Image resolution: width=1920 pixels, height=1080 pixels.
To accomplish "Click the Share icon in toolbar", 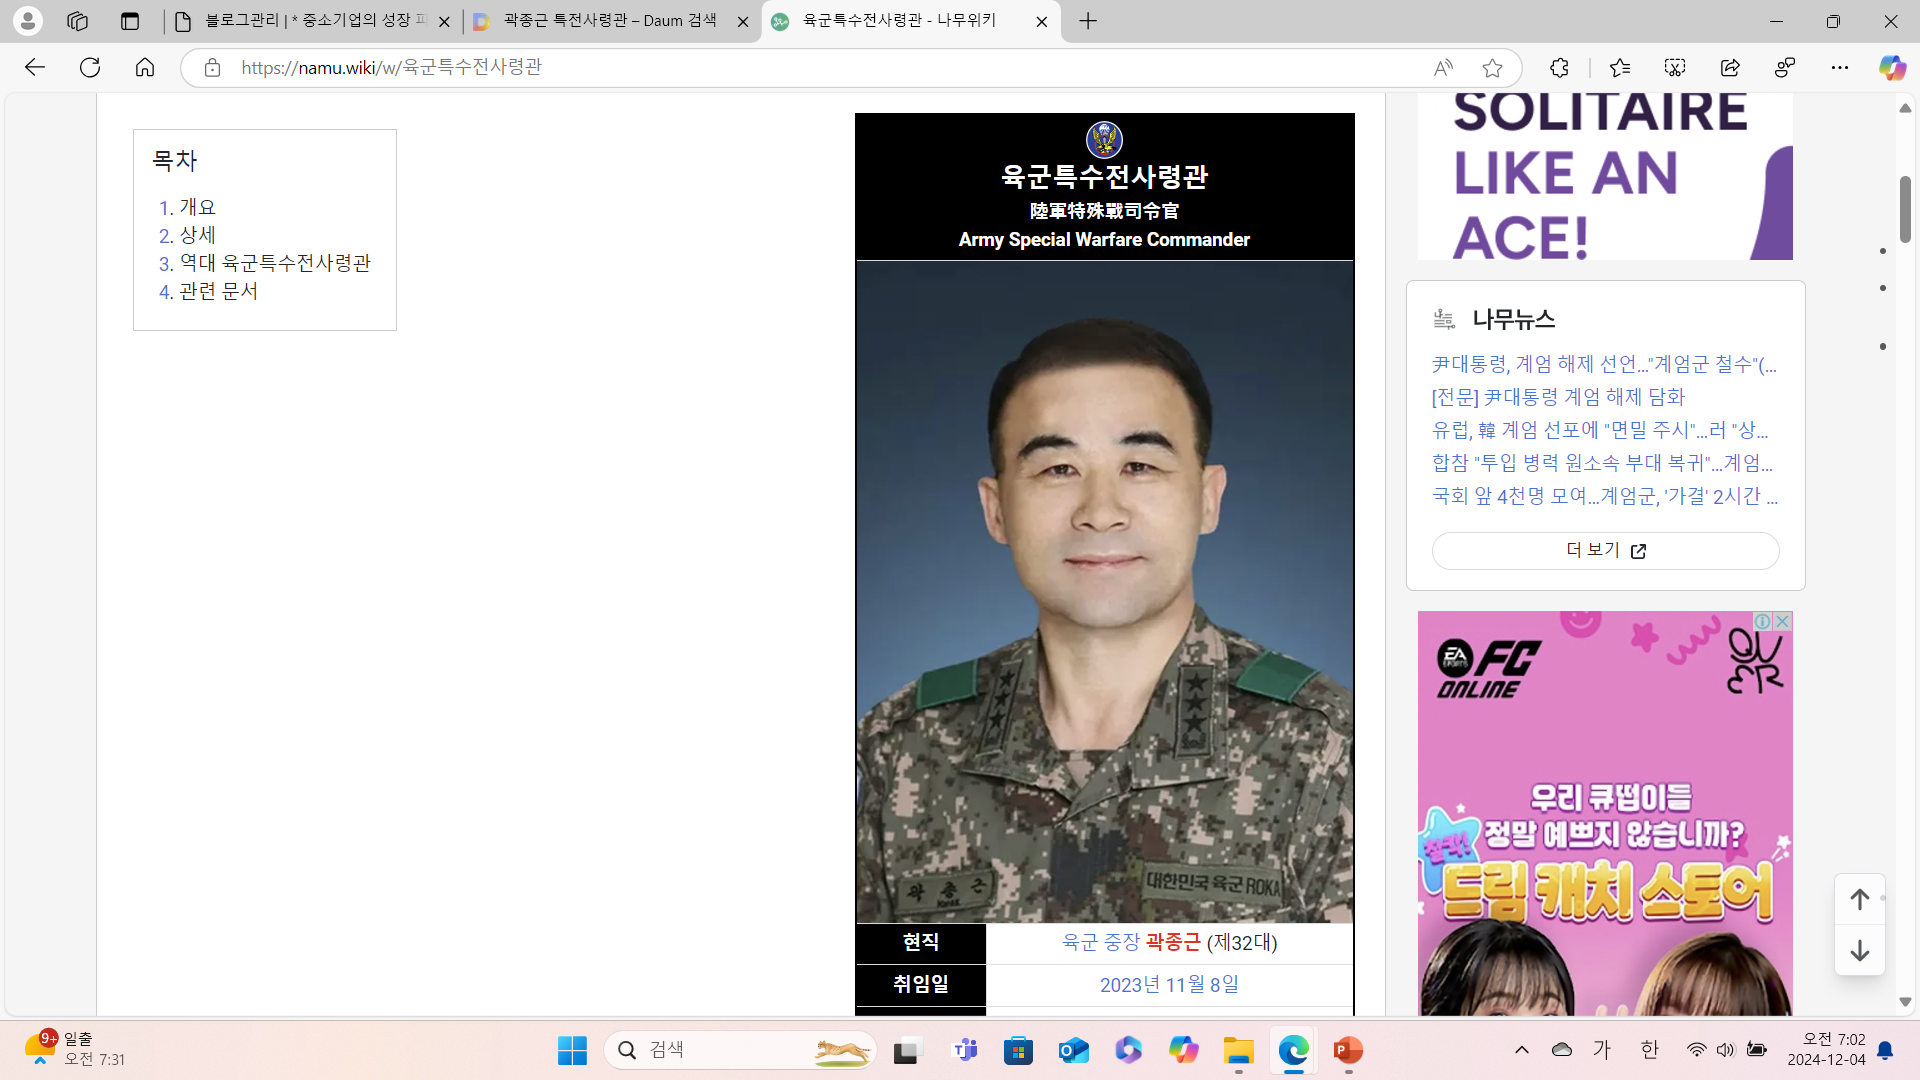I will point(1730,67).
